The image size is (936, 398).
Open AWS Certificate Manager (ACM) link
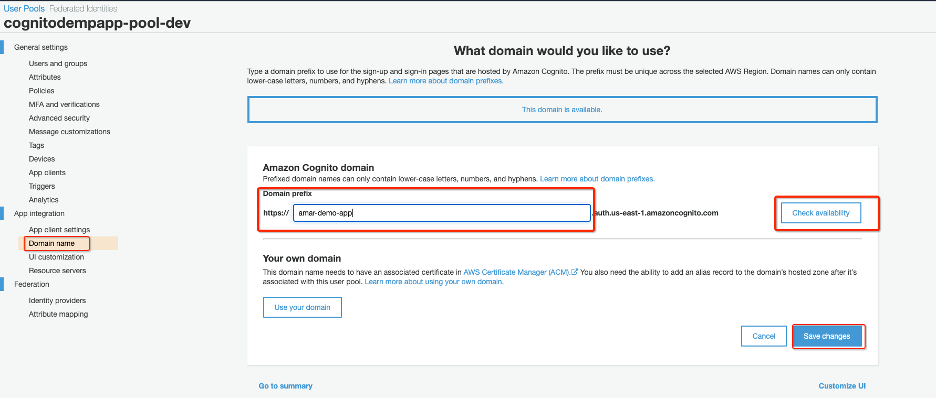(x=517, y=272)
